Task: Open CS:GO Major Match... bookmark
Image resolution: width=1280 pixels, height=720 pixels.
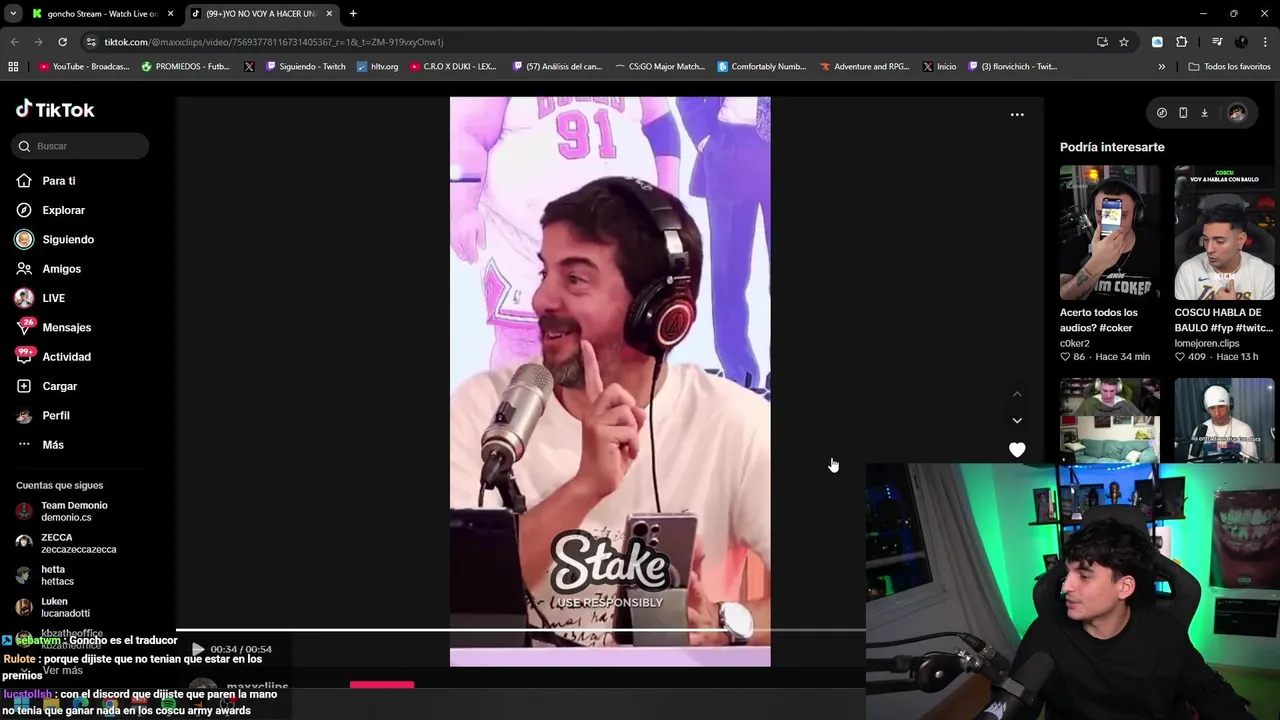Action: pyautogui.click(x=659, y=67)
